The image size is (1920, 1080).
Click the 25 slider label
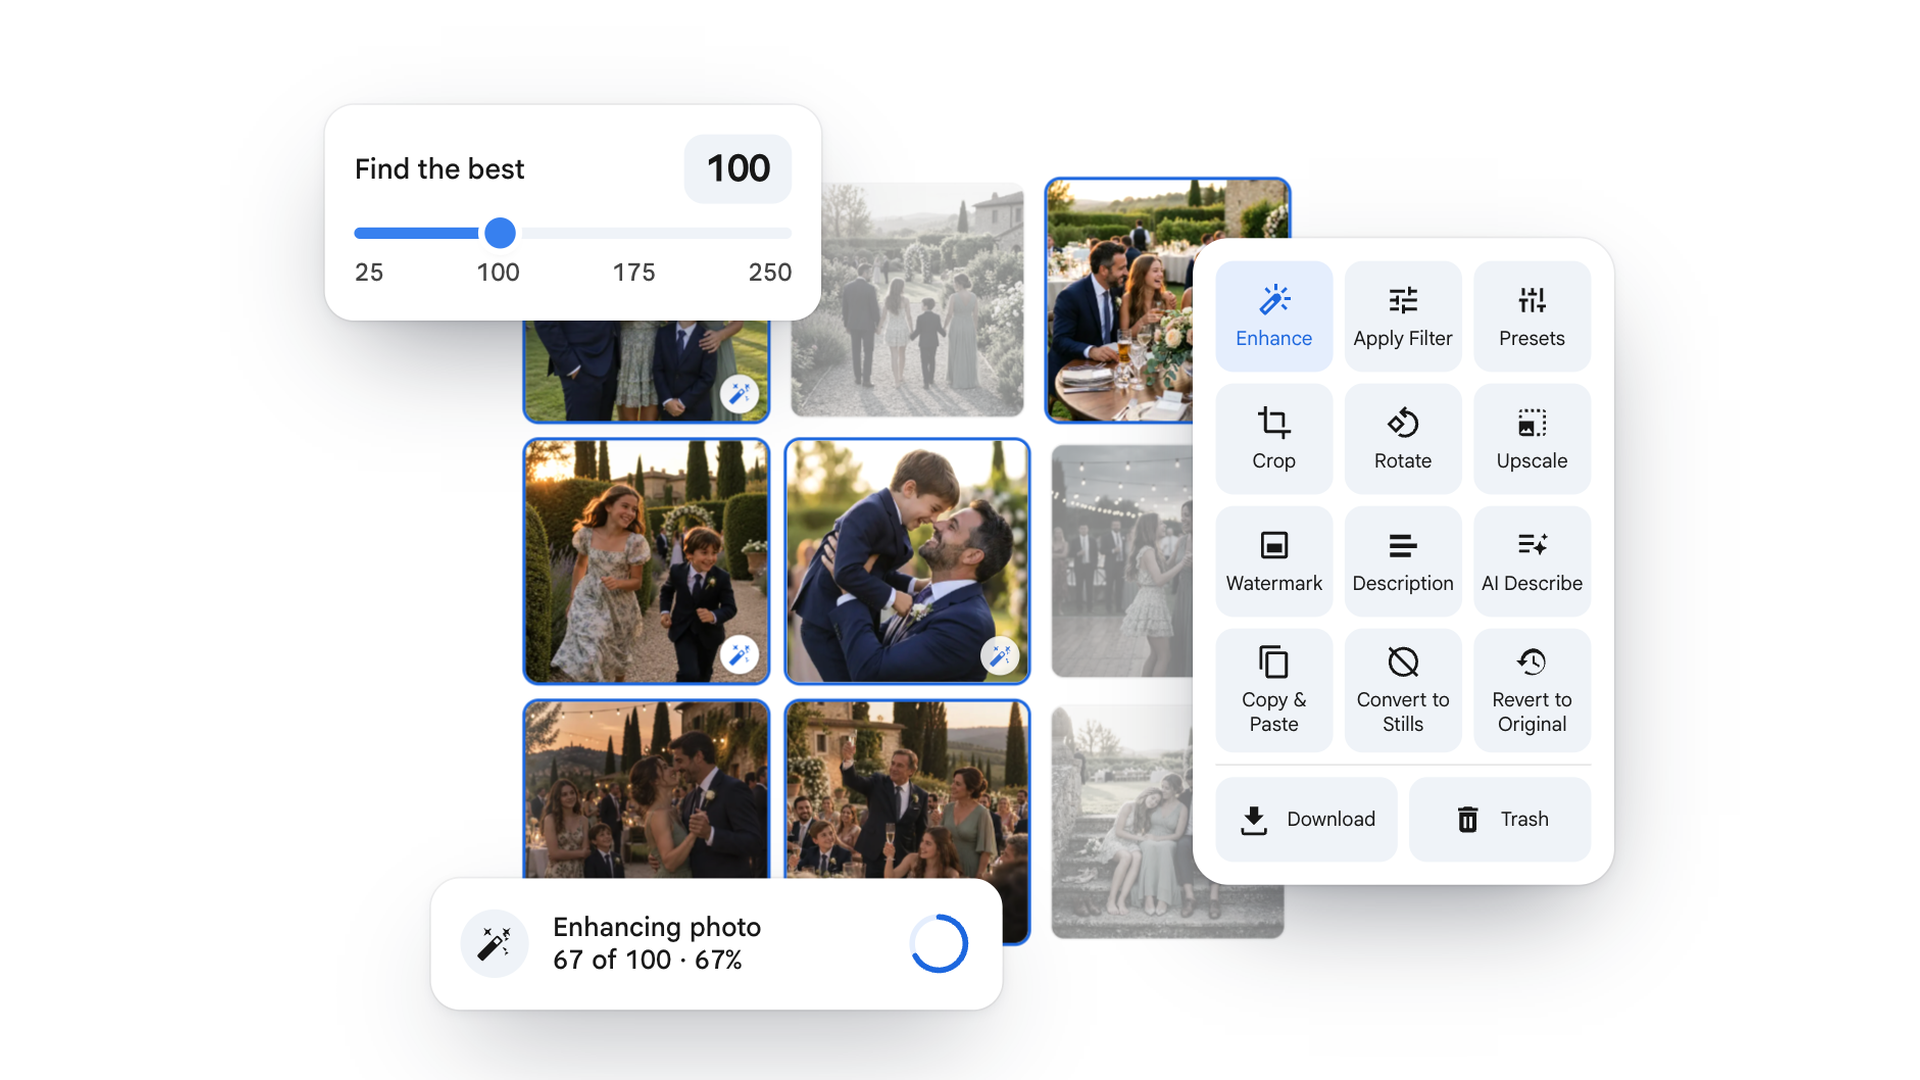(369, 272)
